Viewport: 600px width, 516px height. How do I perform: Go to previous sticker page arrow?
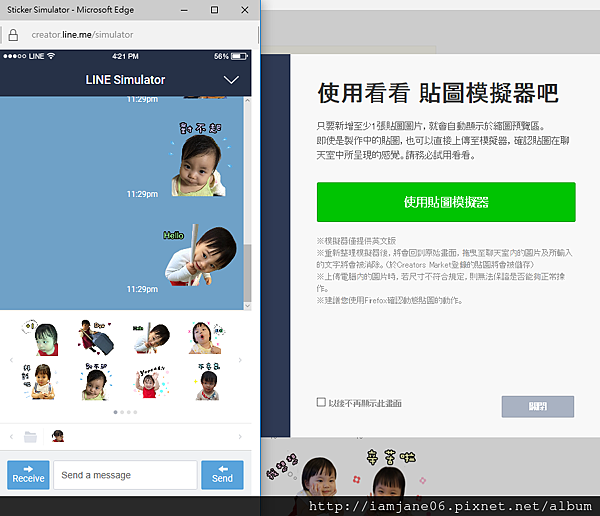(11, 360)
